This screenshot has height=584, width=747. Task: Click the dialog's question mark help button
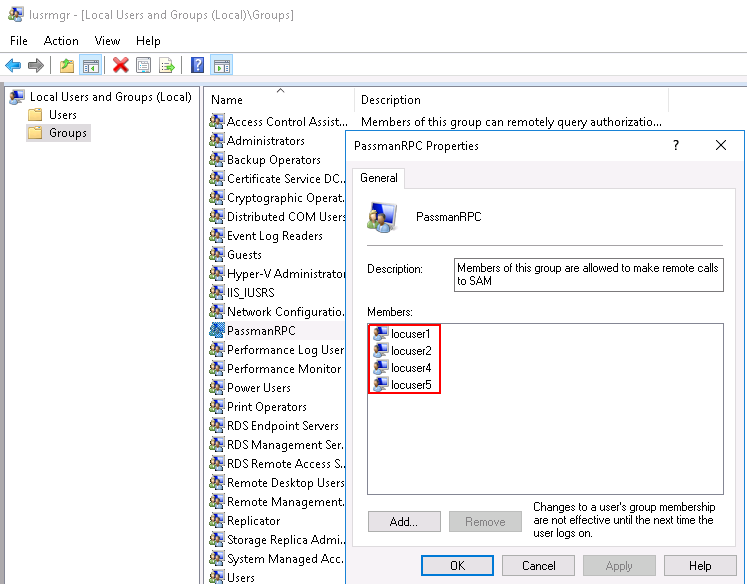tap(676, 145)
